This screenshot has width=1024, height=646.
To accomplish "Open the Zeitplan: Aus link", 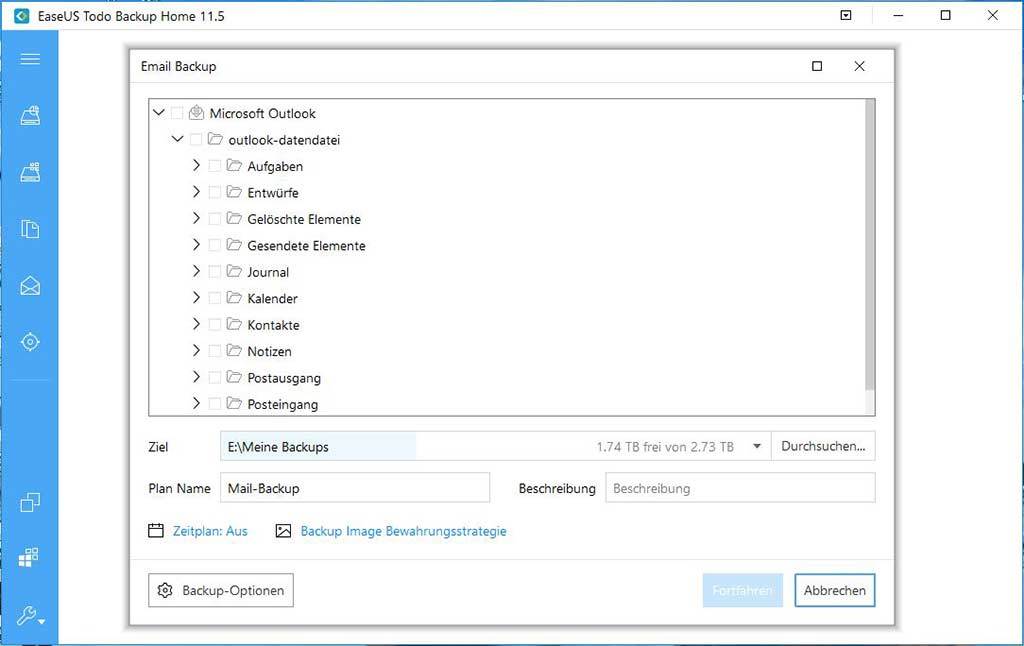I will (x=210, y=531).
